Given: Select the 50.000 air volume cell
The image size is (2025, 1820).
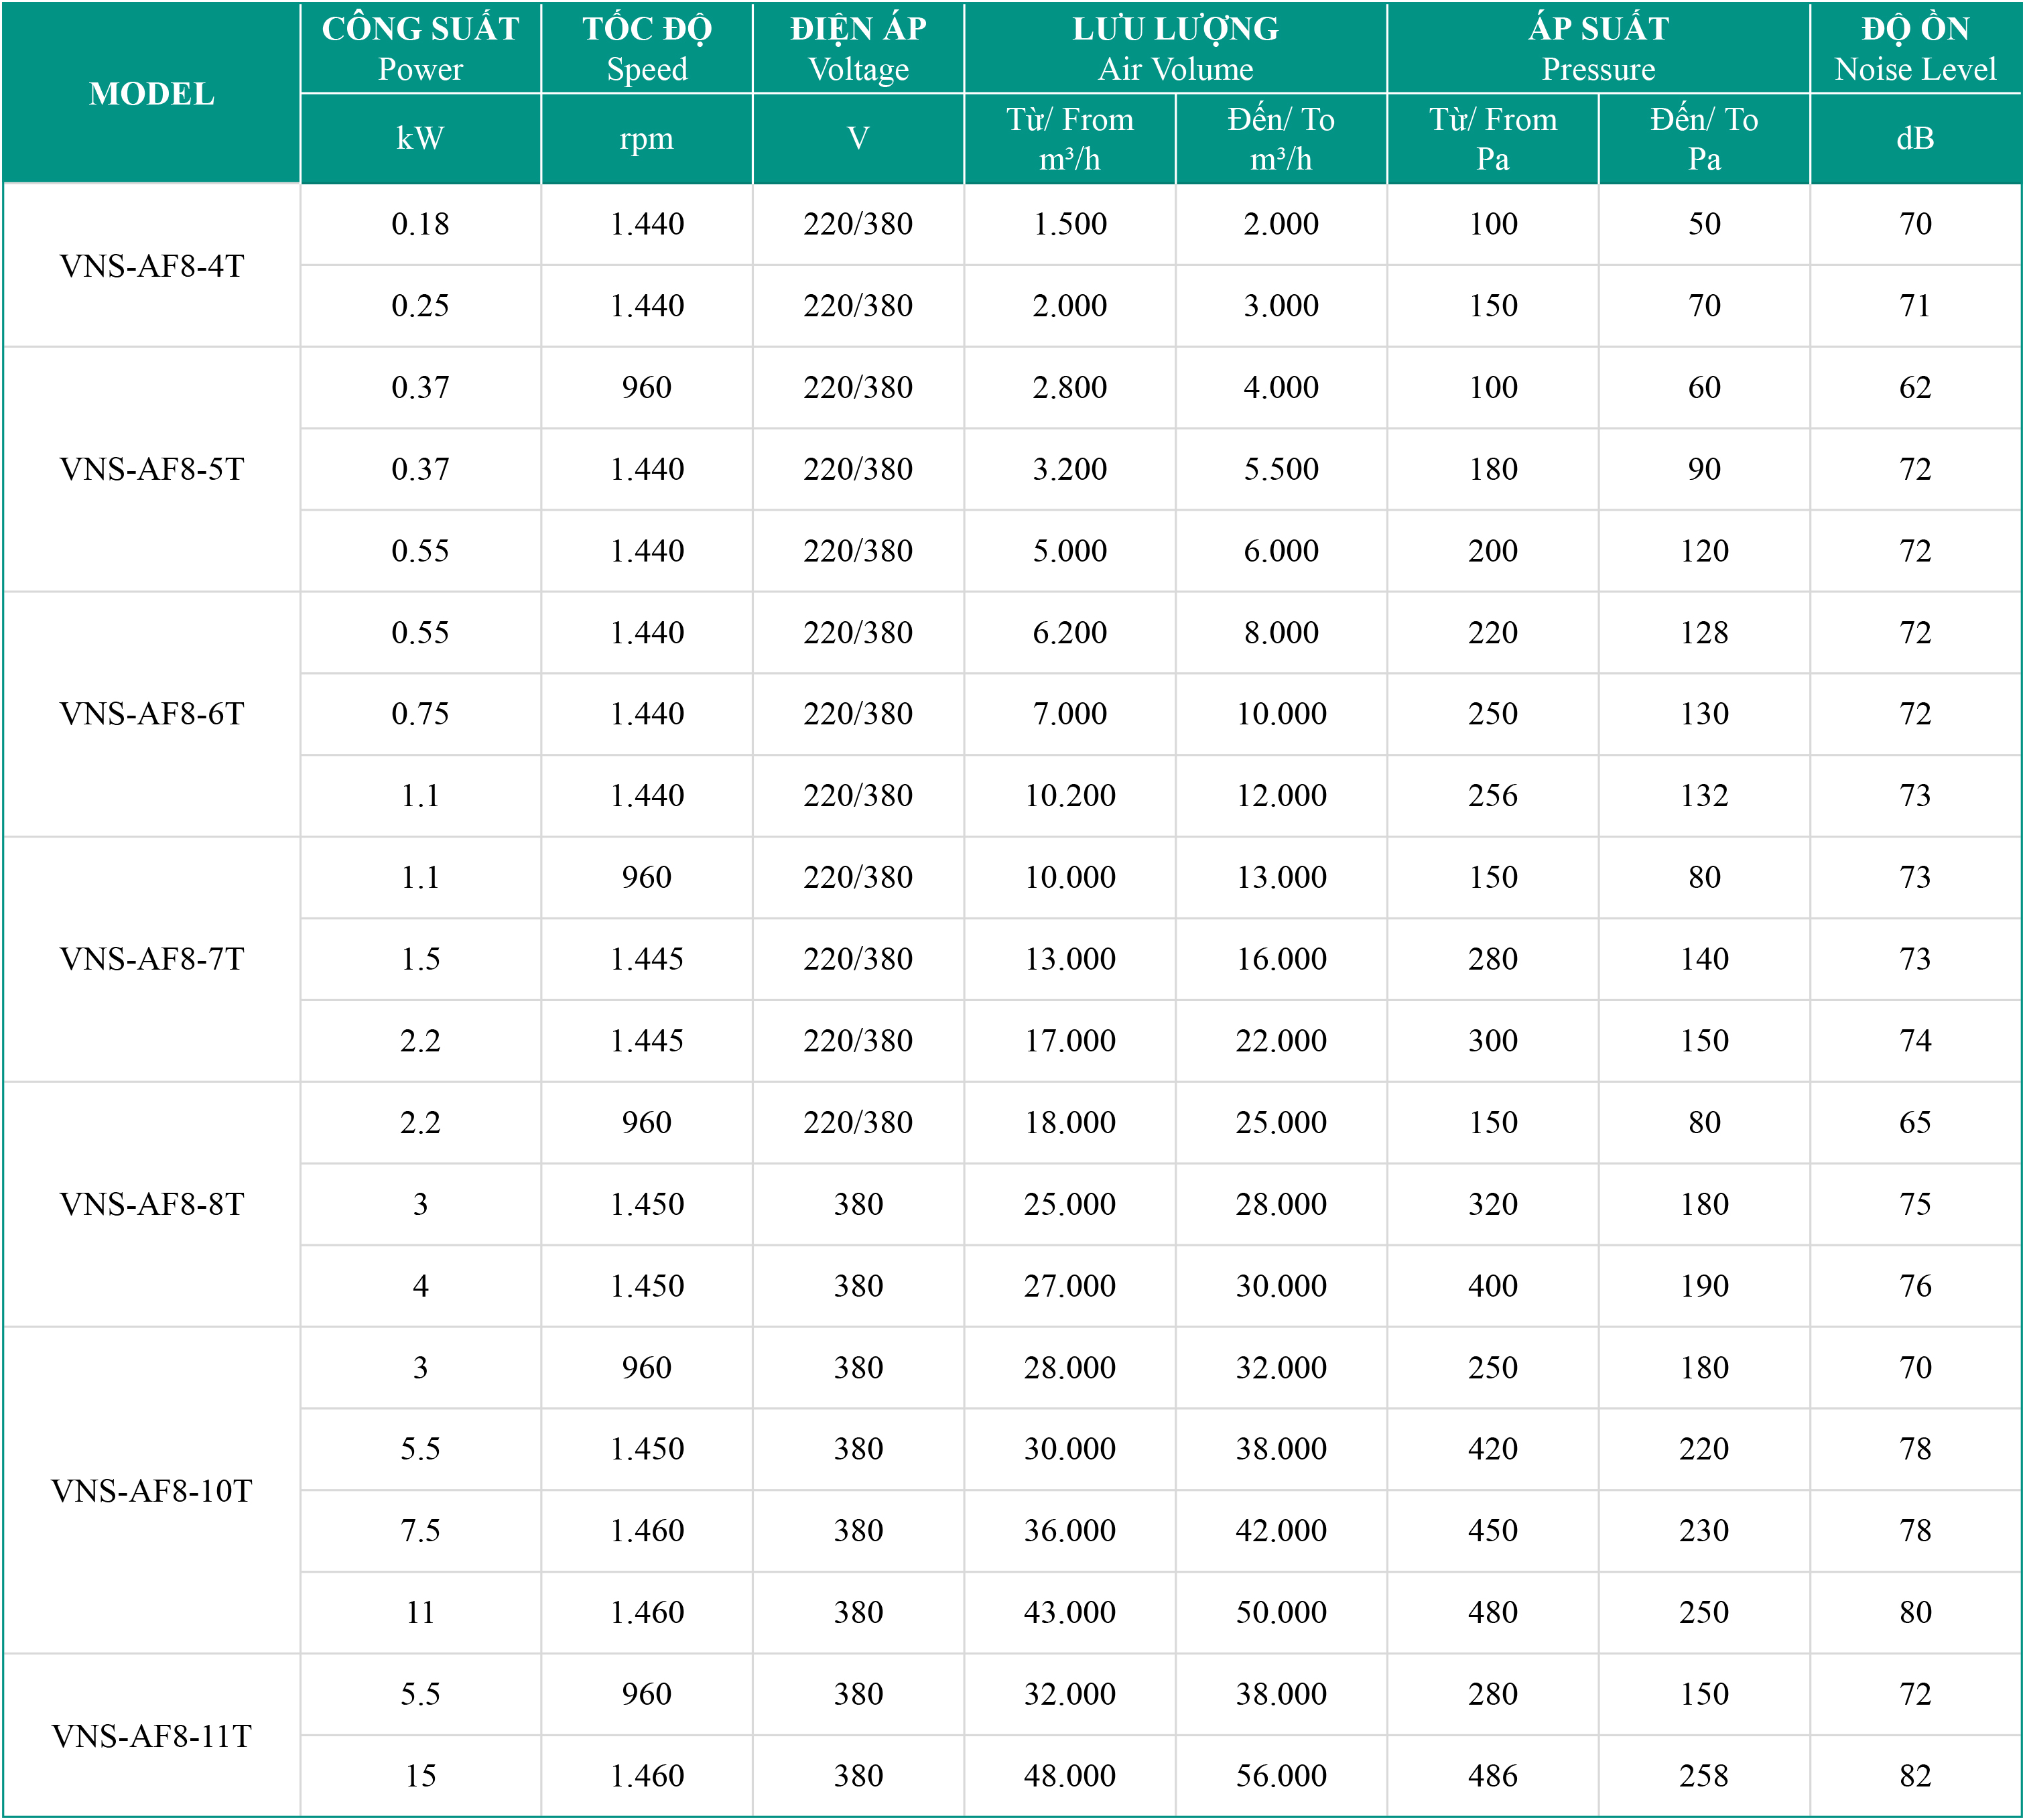Looking at the screenshot, I should (1281, 1612).
